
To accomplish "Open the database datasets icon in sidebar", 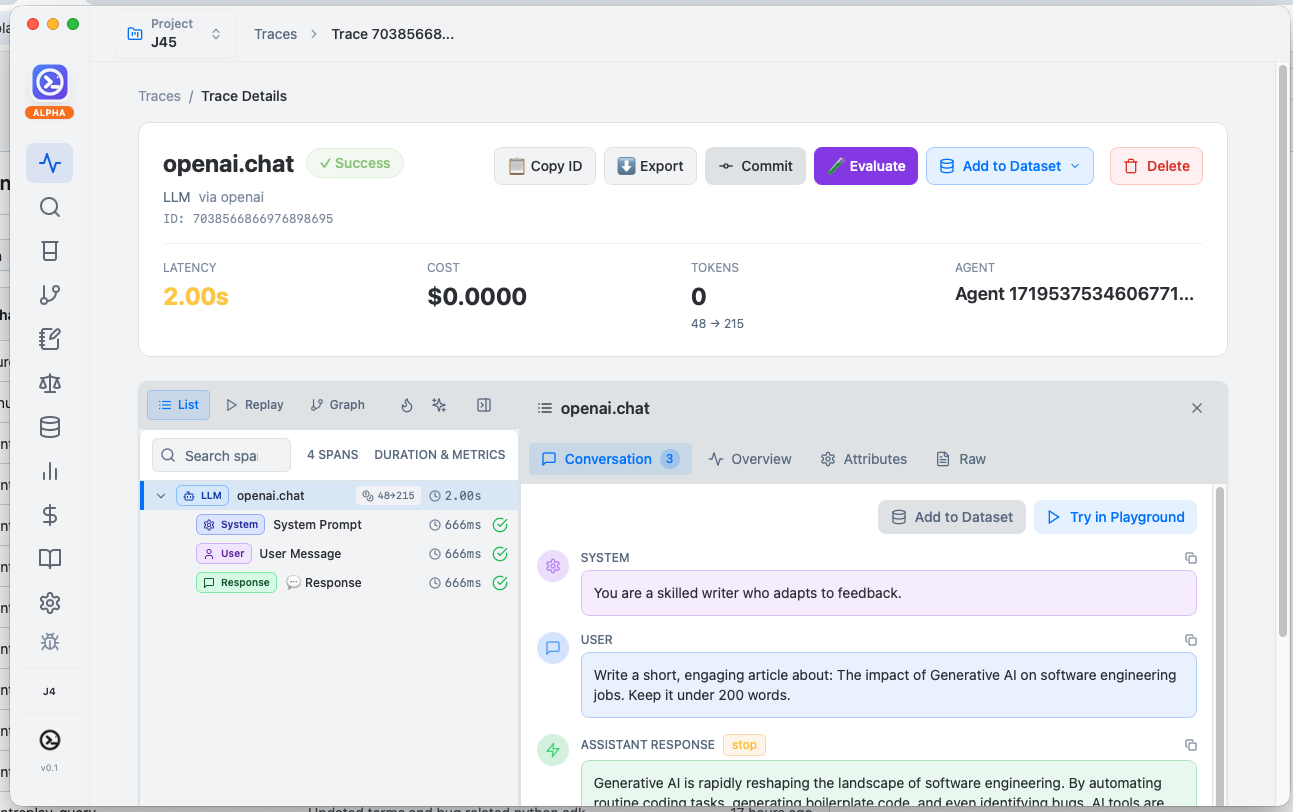I will (x=50, y=427).
